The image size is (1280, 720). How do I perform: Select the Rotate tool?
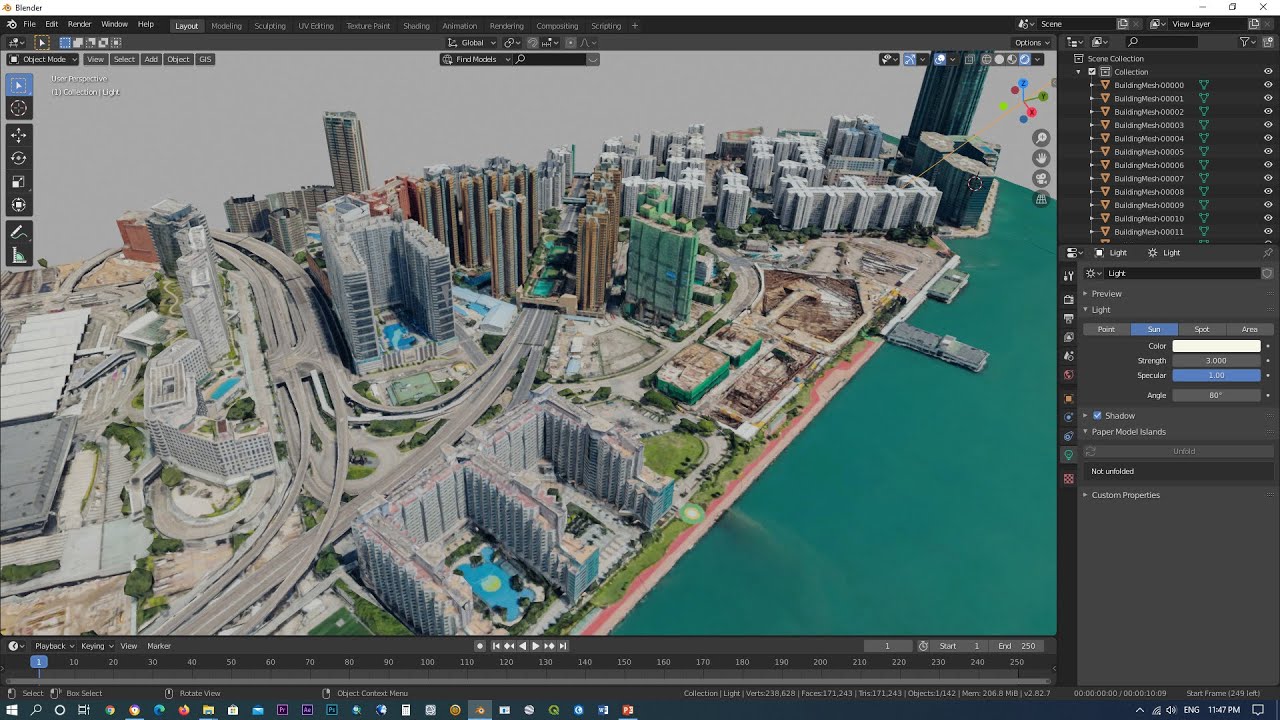(x=18, y=158)
